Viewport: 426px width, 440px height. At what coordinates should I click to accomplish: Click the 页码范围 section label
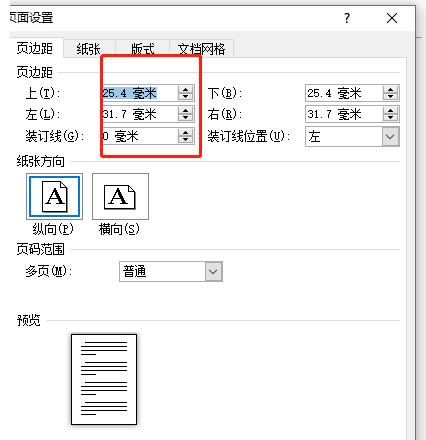pyautogui.click(x=41, y=249)
